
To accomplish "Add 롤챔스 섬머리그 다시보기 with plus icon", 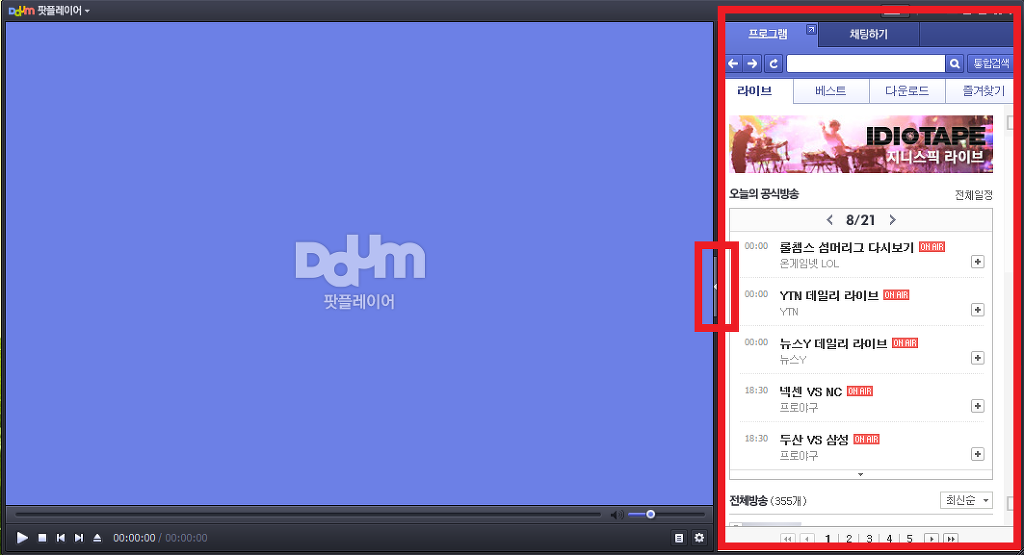I will [x=978, y=262].
